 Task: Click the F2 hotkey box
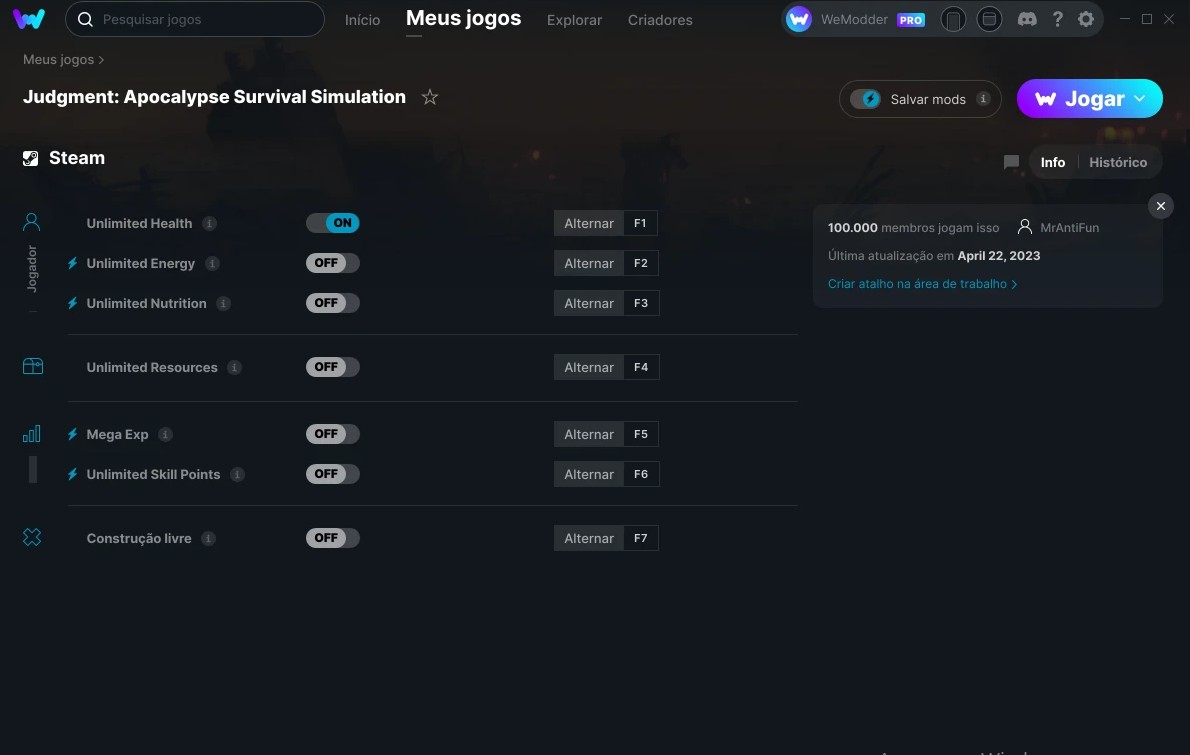coord(641,263)
